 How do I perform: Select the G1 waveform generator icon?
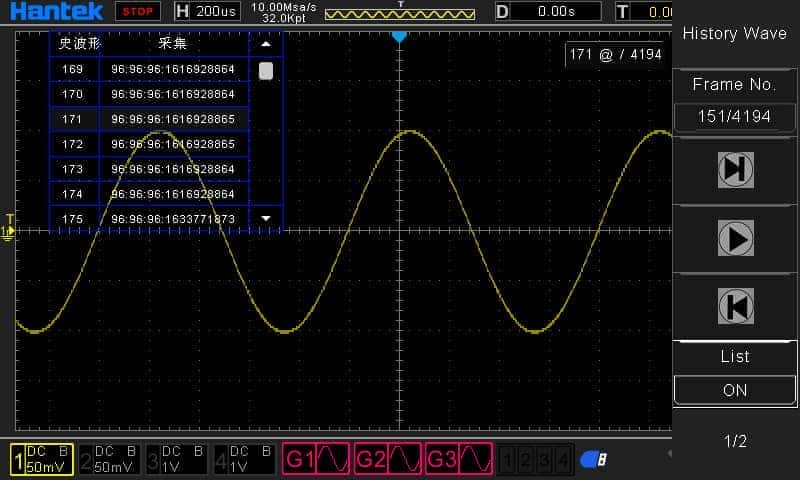(316, 460)
